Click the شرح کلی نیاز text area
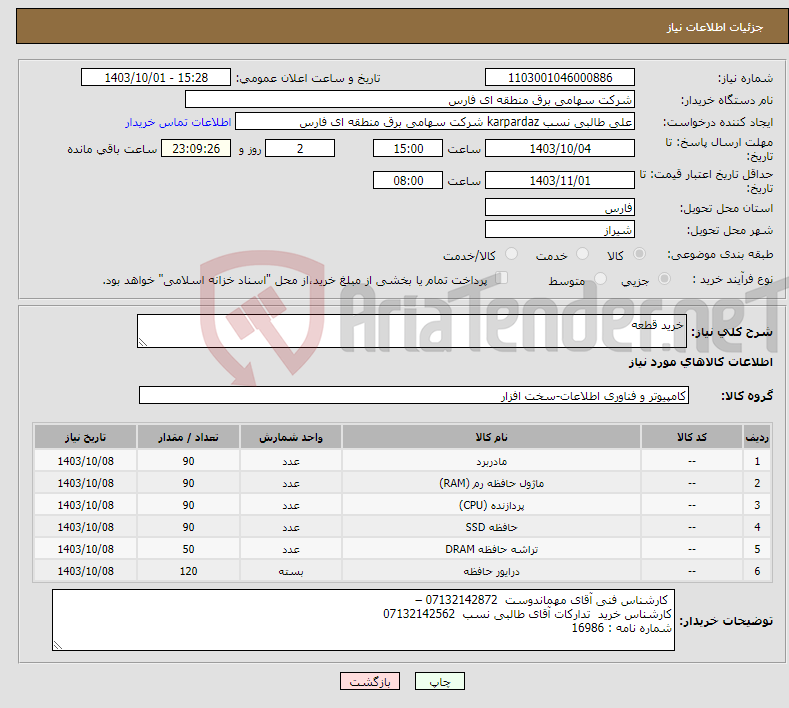 pyautogui.click(x=412, y=331)
